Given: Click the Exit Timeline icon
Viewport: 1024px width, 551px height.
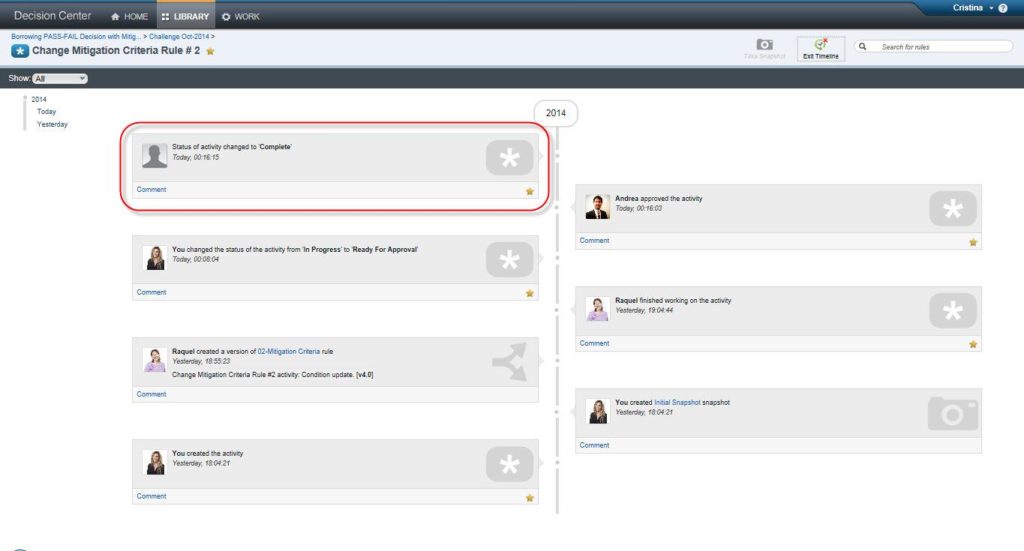Looking at the screenshot, I should click(x=820, y=44).
